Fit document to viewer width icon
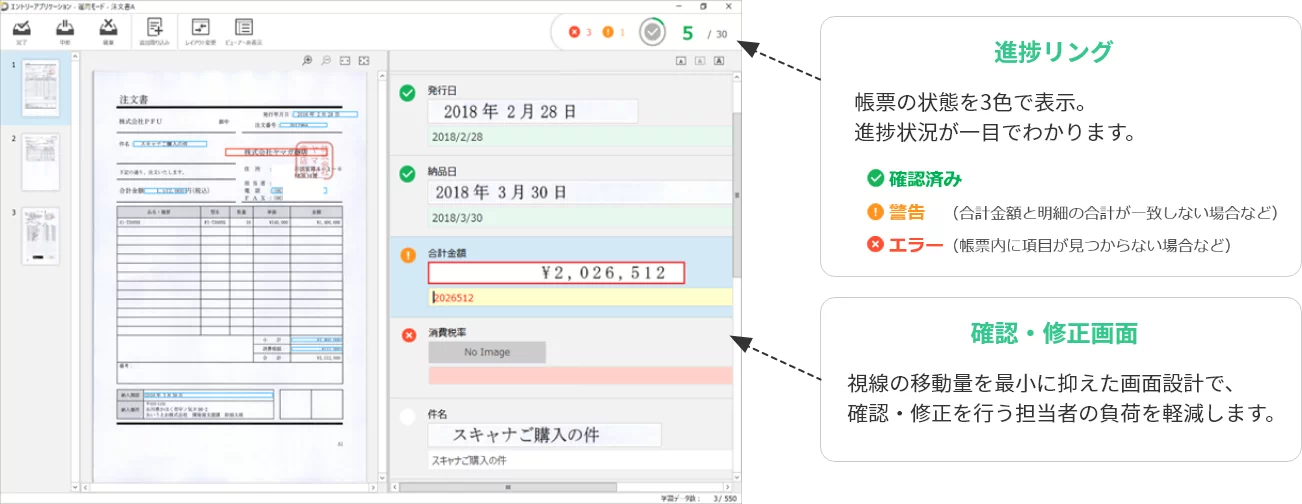Screen dimensions: 1302x504 tap(345, 61)
